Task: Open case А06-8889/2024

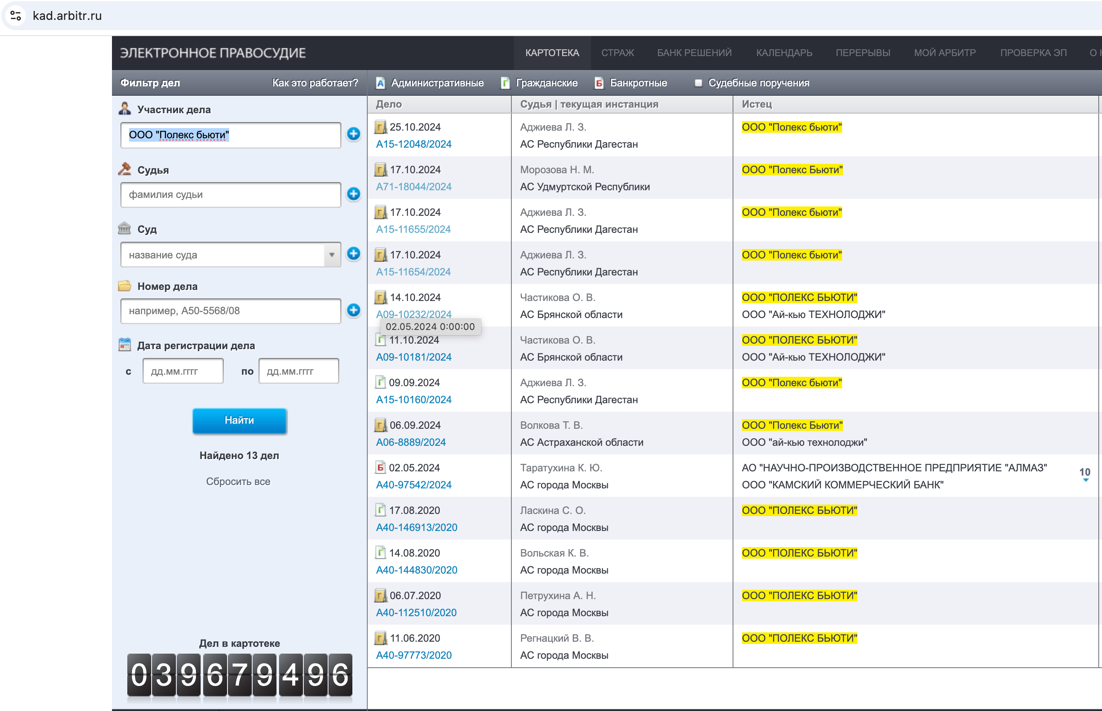Action: (x=411, y=442)
